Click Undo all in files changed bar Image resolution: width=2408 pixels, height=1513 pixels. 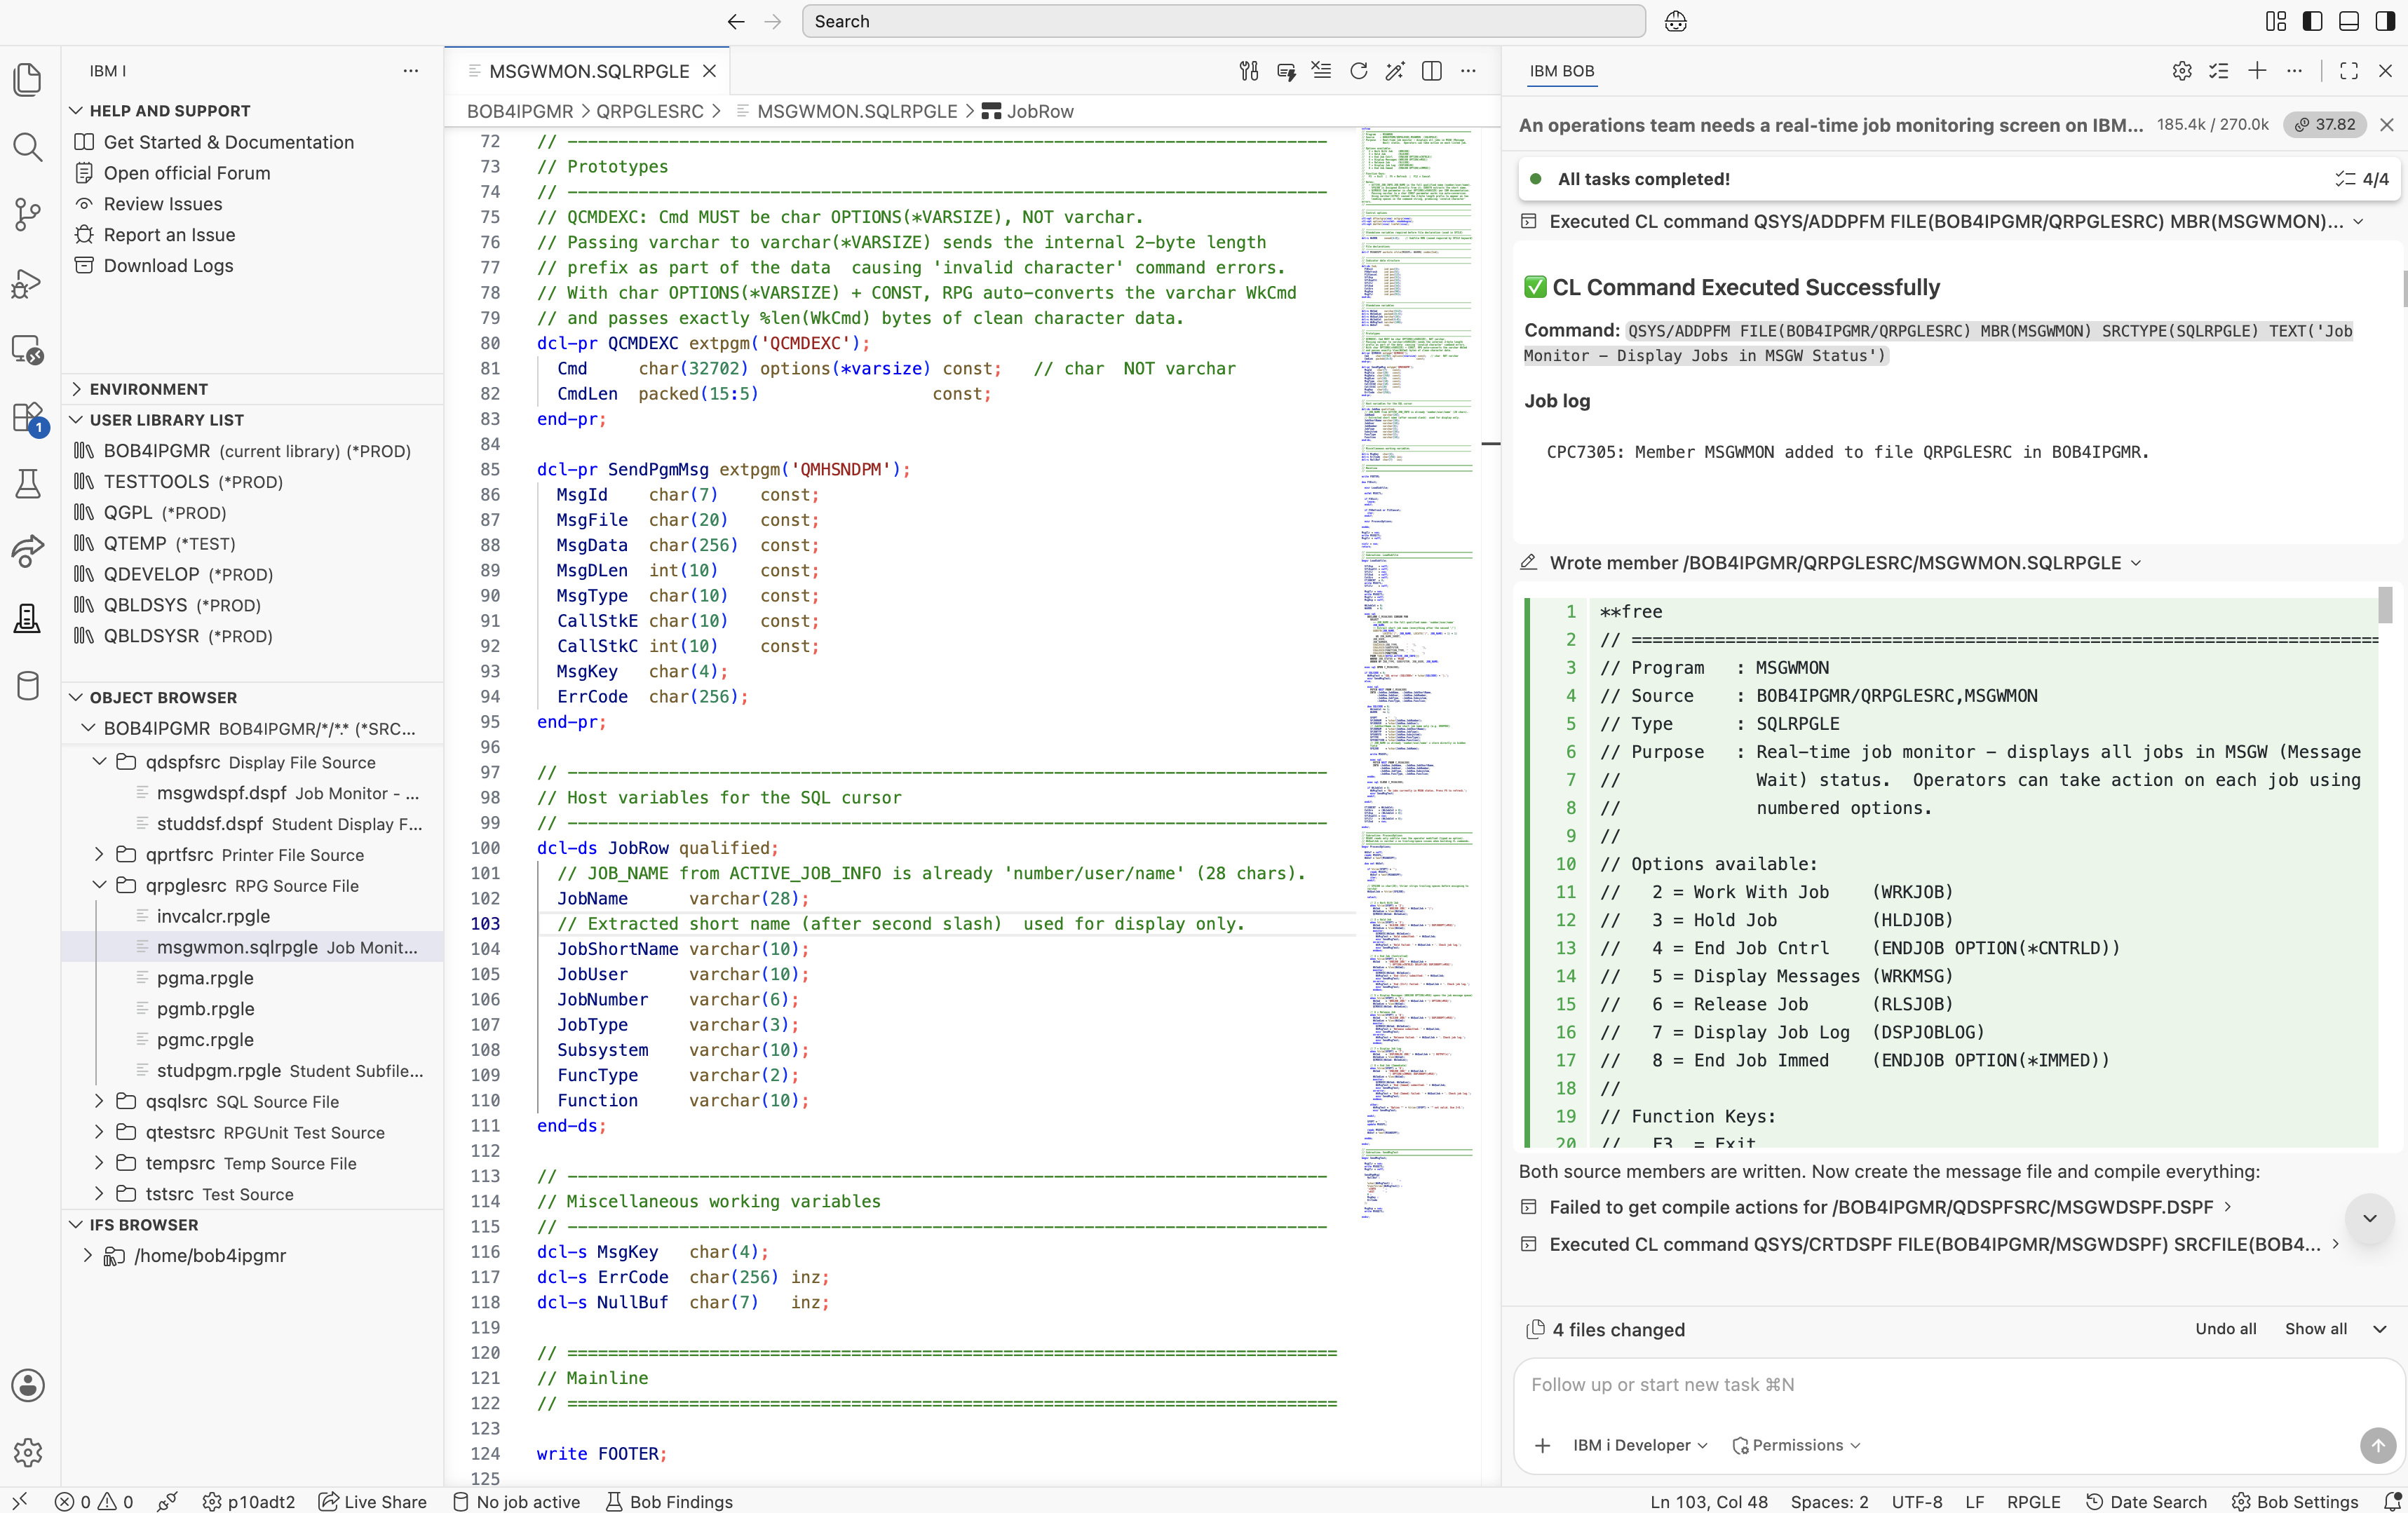tap(2225, 1329)
